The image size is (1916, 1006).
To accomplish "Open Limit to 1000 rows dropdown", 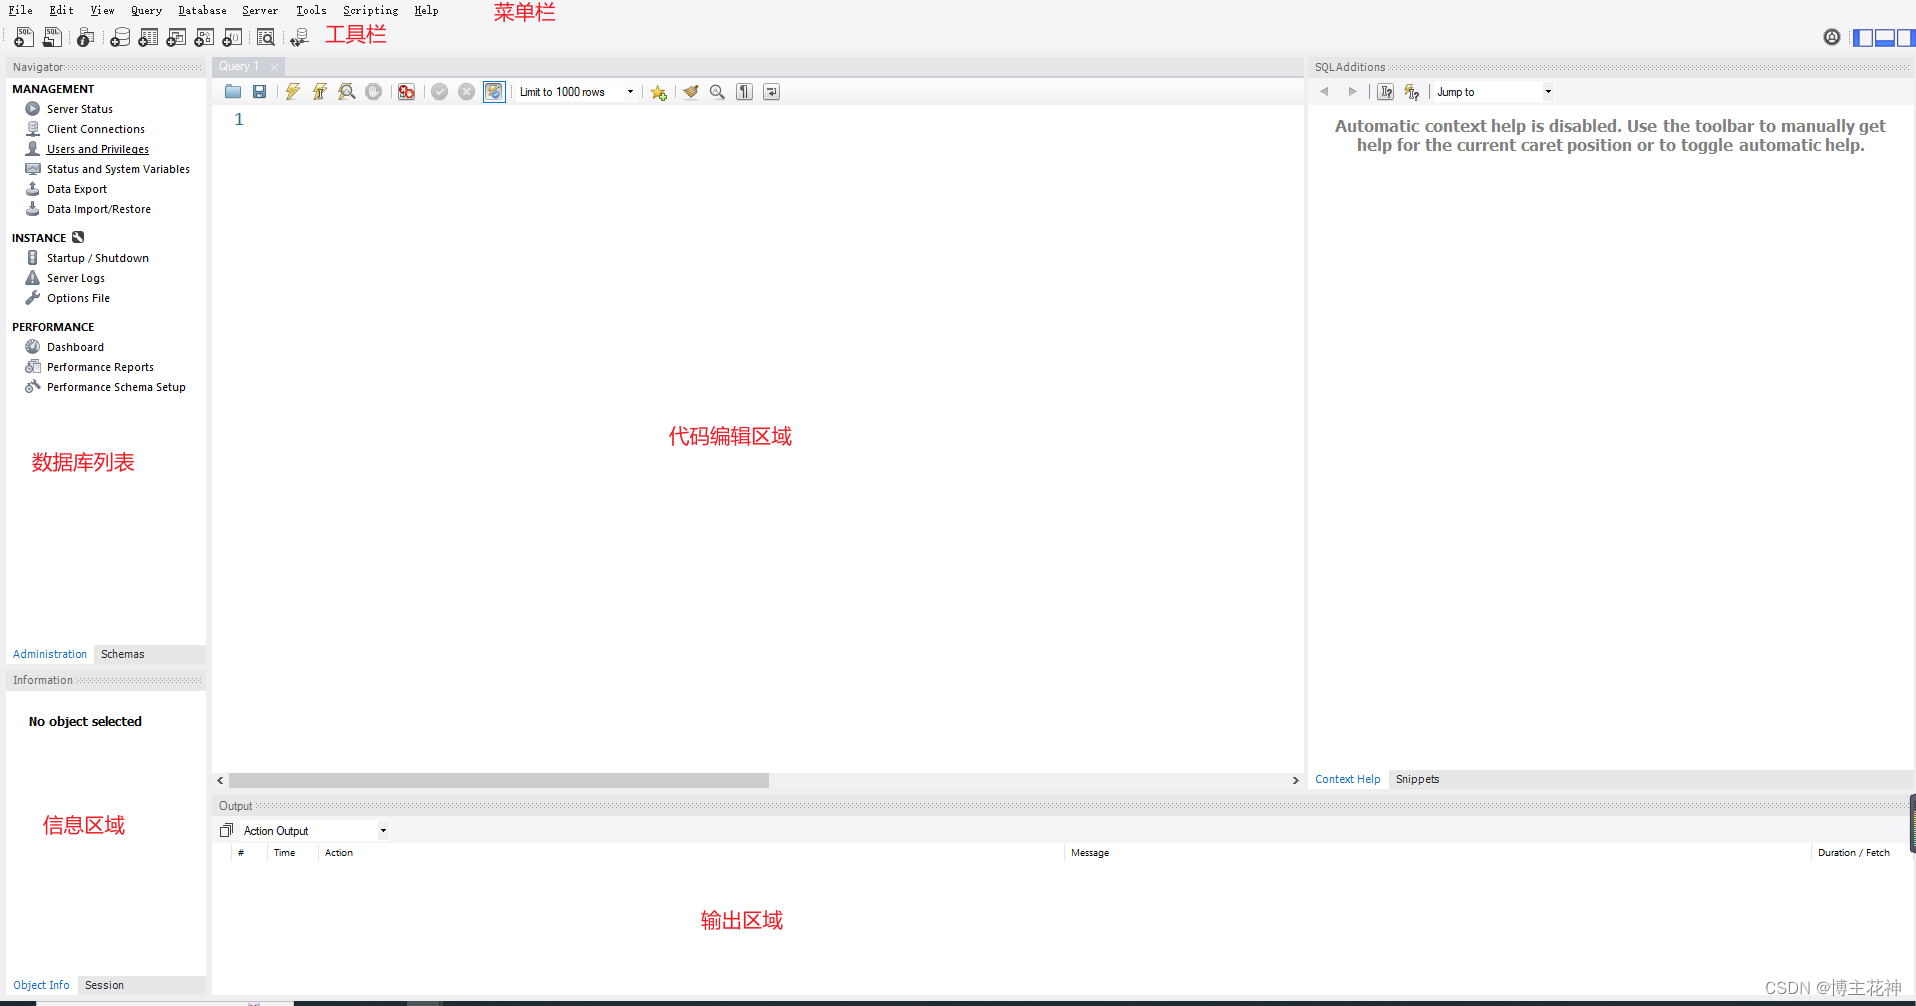I will (576, 92).
